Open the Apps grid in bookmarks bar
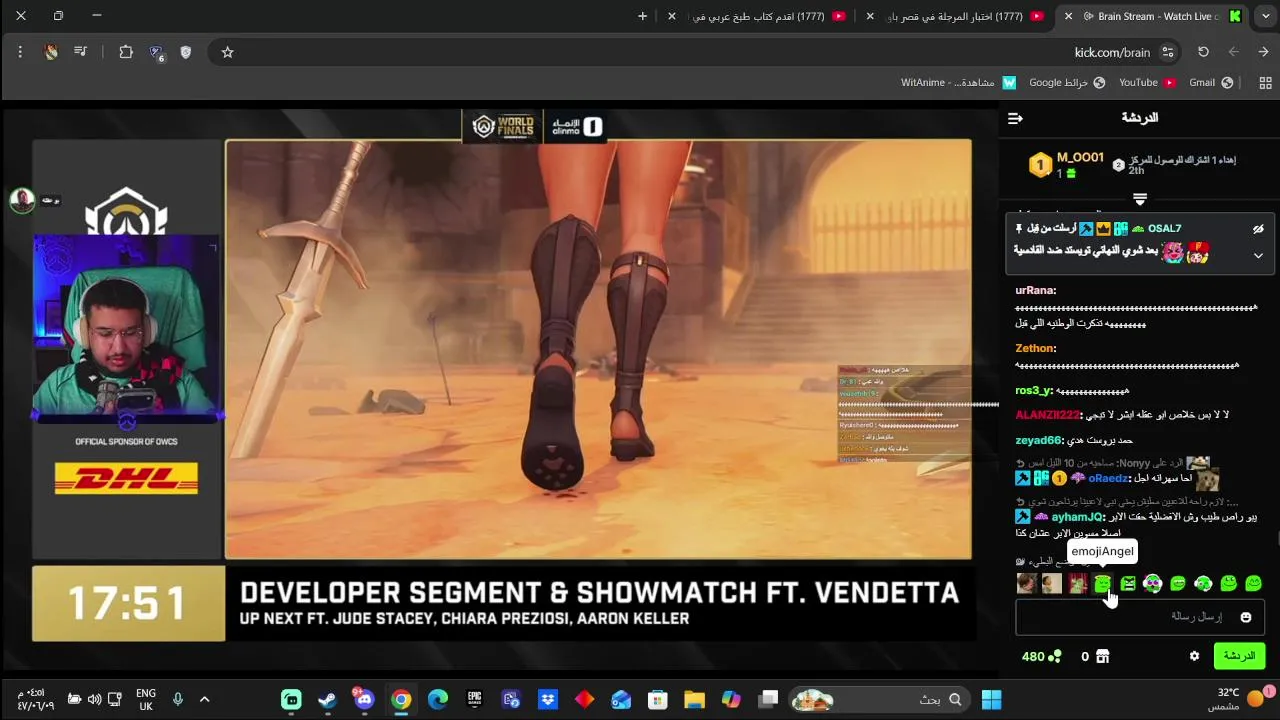 tap(1264, 83)
